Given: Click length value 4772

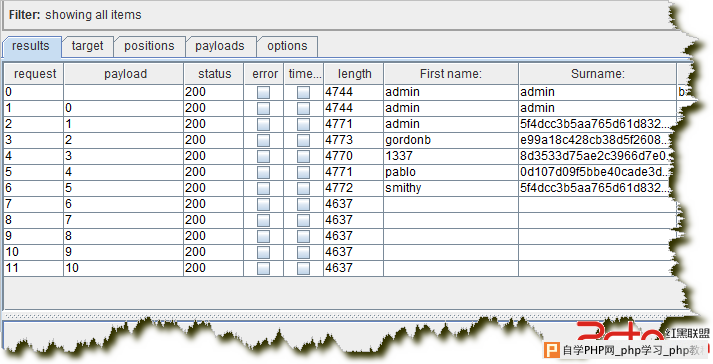Looking at the screenshot, I should (x=354, y=188).
